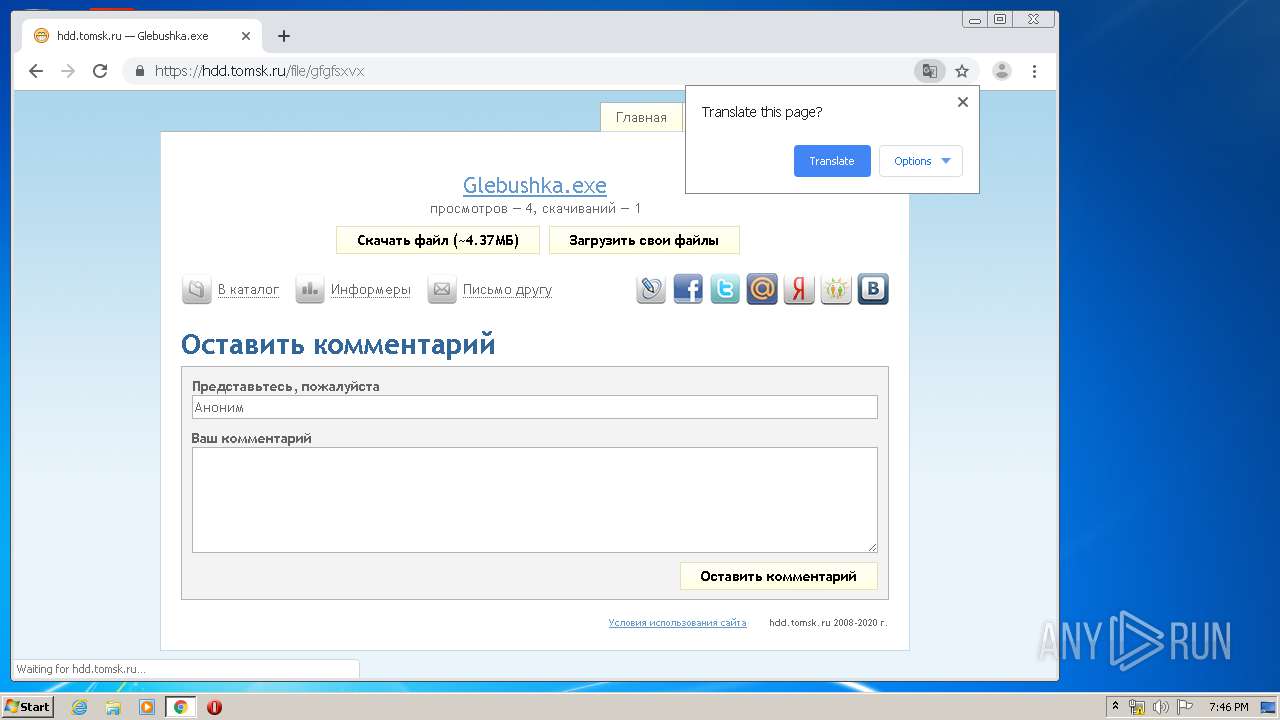Open the translate icon in address bar

[930, 71]
